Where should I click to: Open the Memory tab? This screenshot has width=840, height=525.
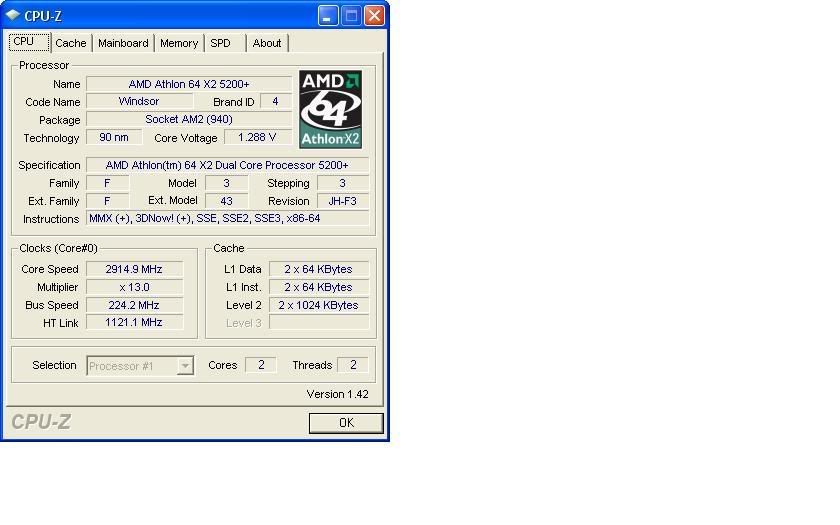click(x=179, y=43)
